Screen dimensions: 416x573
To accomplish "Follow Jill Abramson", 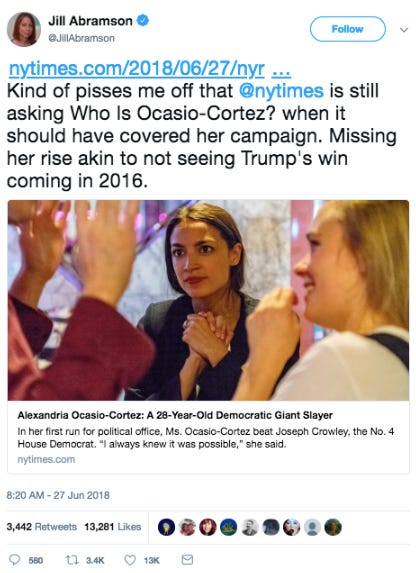I will click(347, 29).
